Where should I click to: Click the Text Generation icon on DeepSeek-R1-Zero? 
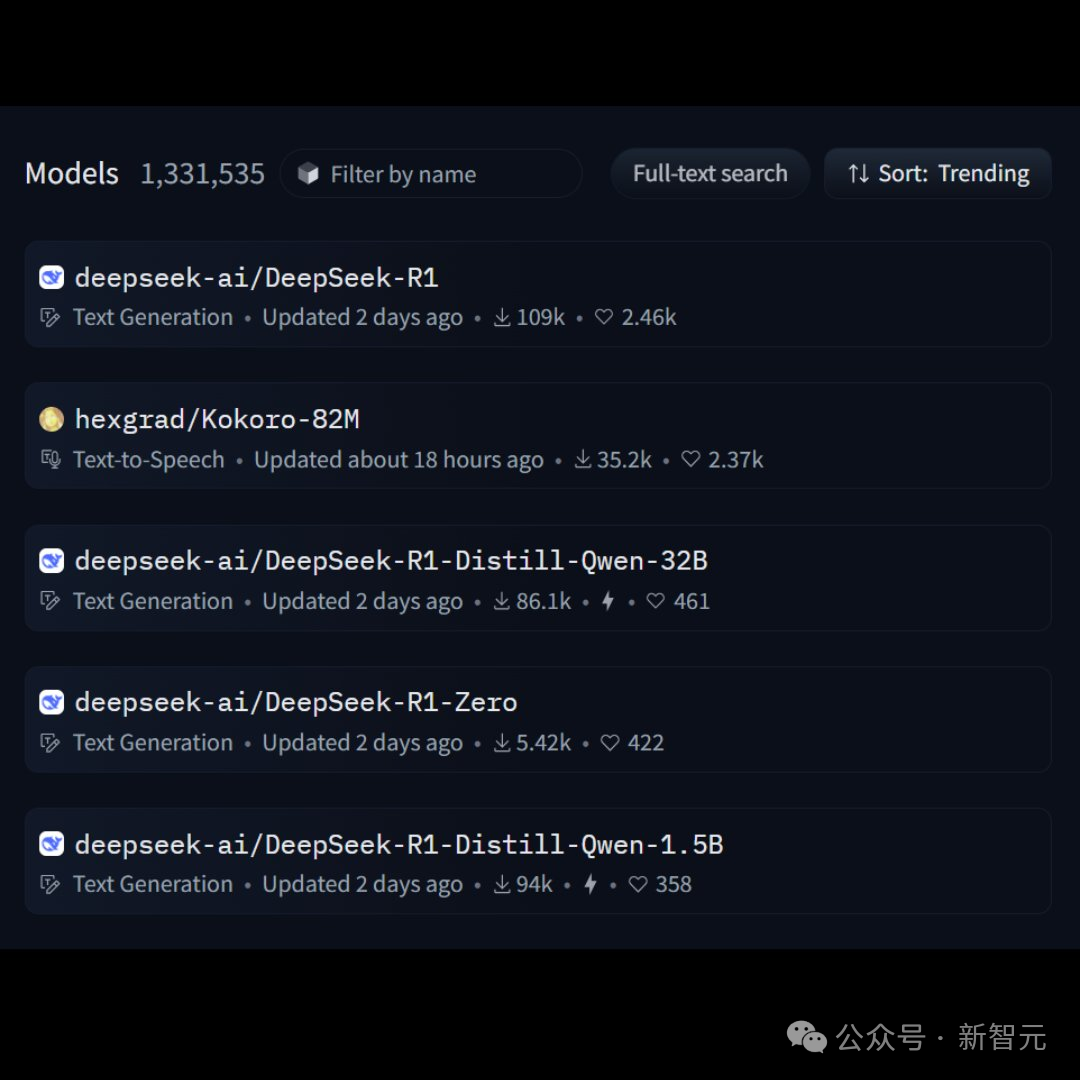(x=50, y=742)
